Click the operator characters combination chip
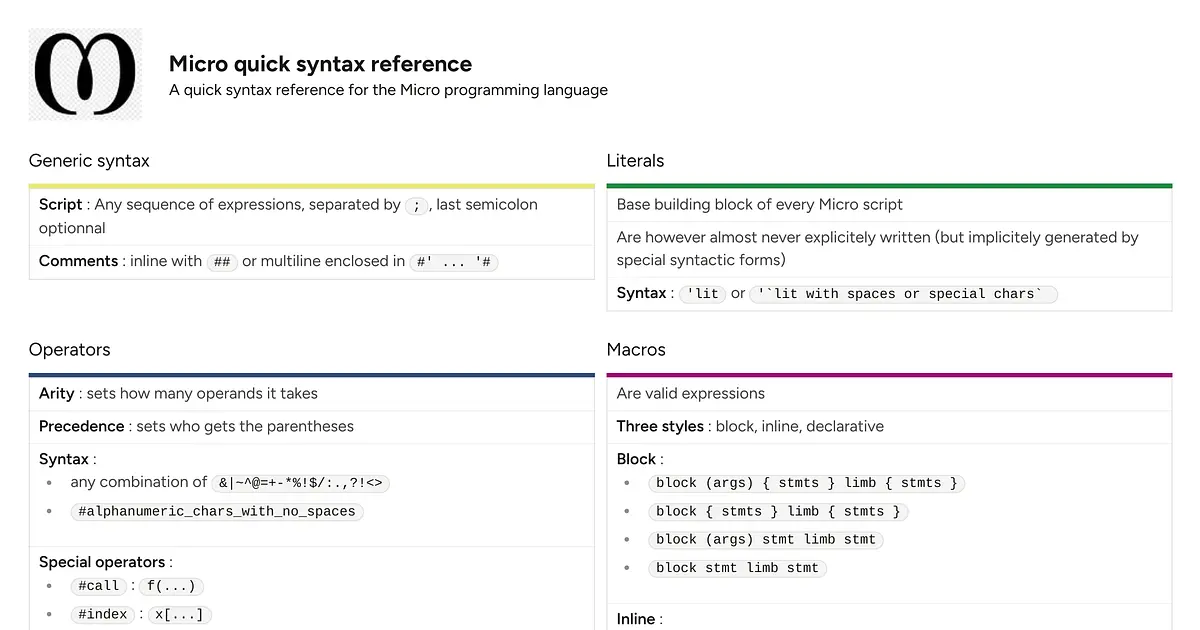 click(299, 483)
